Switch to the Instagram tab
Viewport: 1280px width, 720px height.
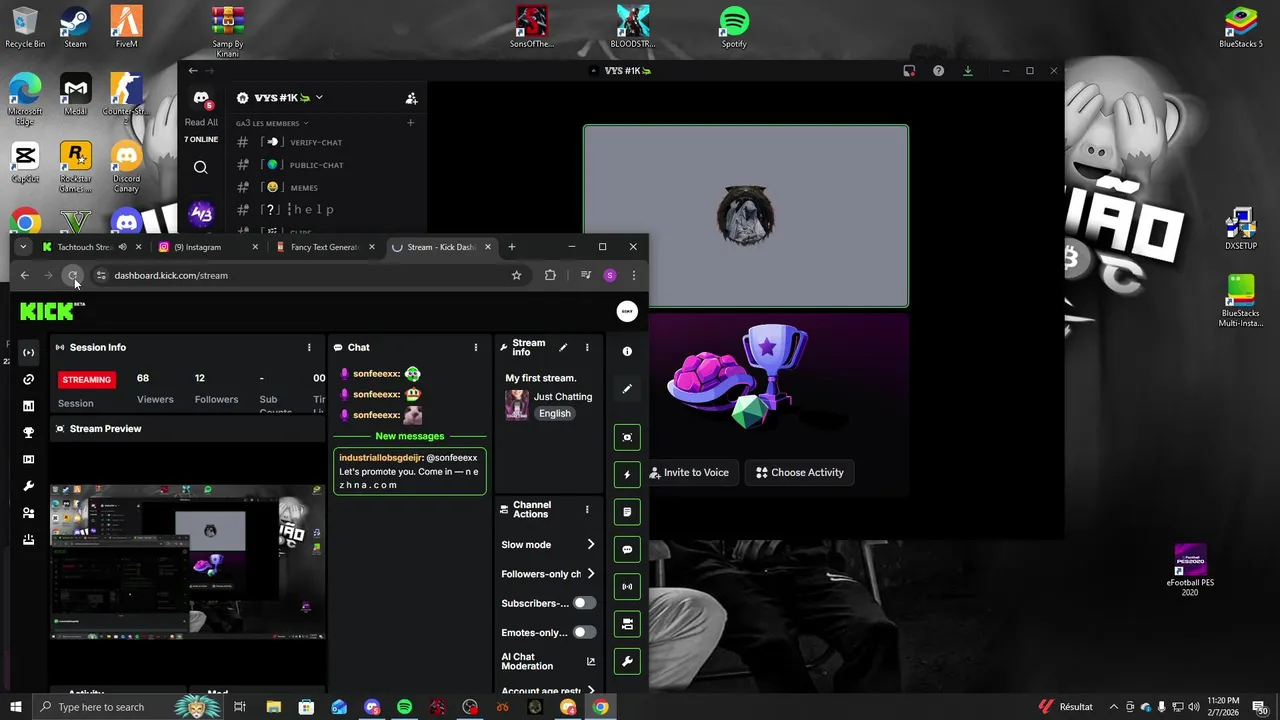pos(208,247)
